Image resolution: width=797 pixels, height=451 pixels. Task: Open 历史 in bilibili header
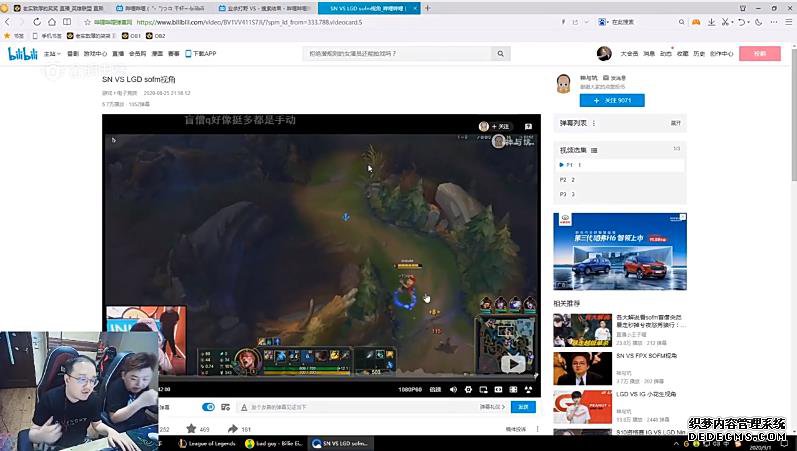click(699, 53)
